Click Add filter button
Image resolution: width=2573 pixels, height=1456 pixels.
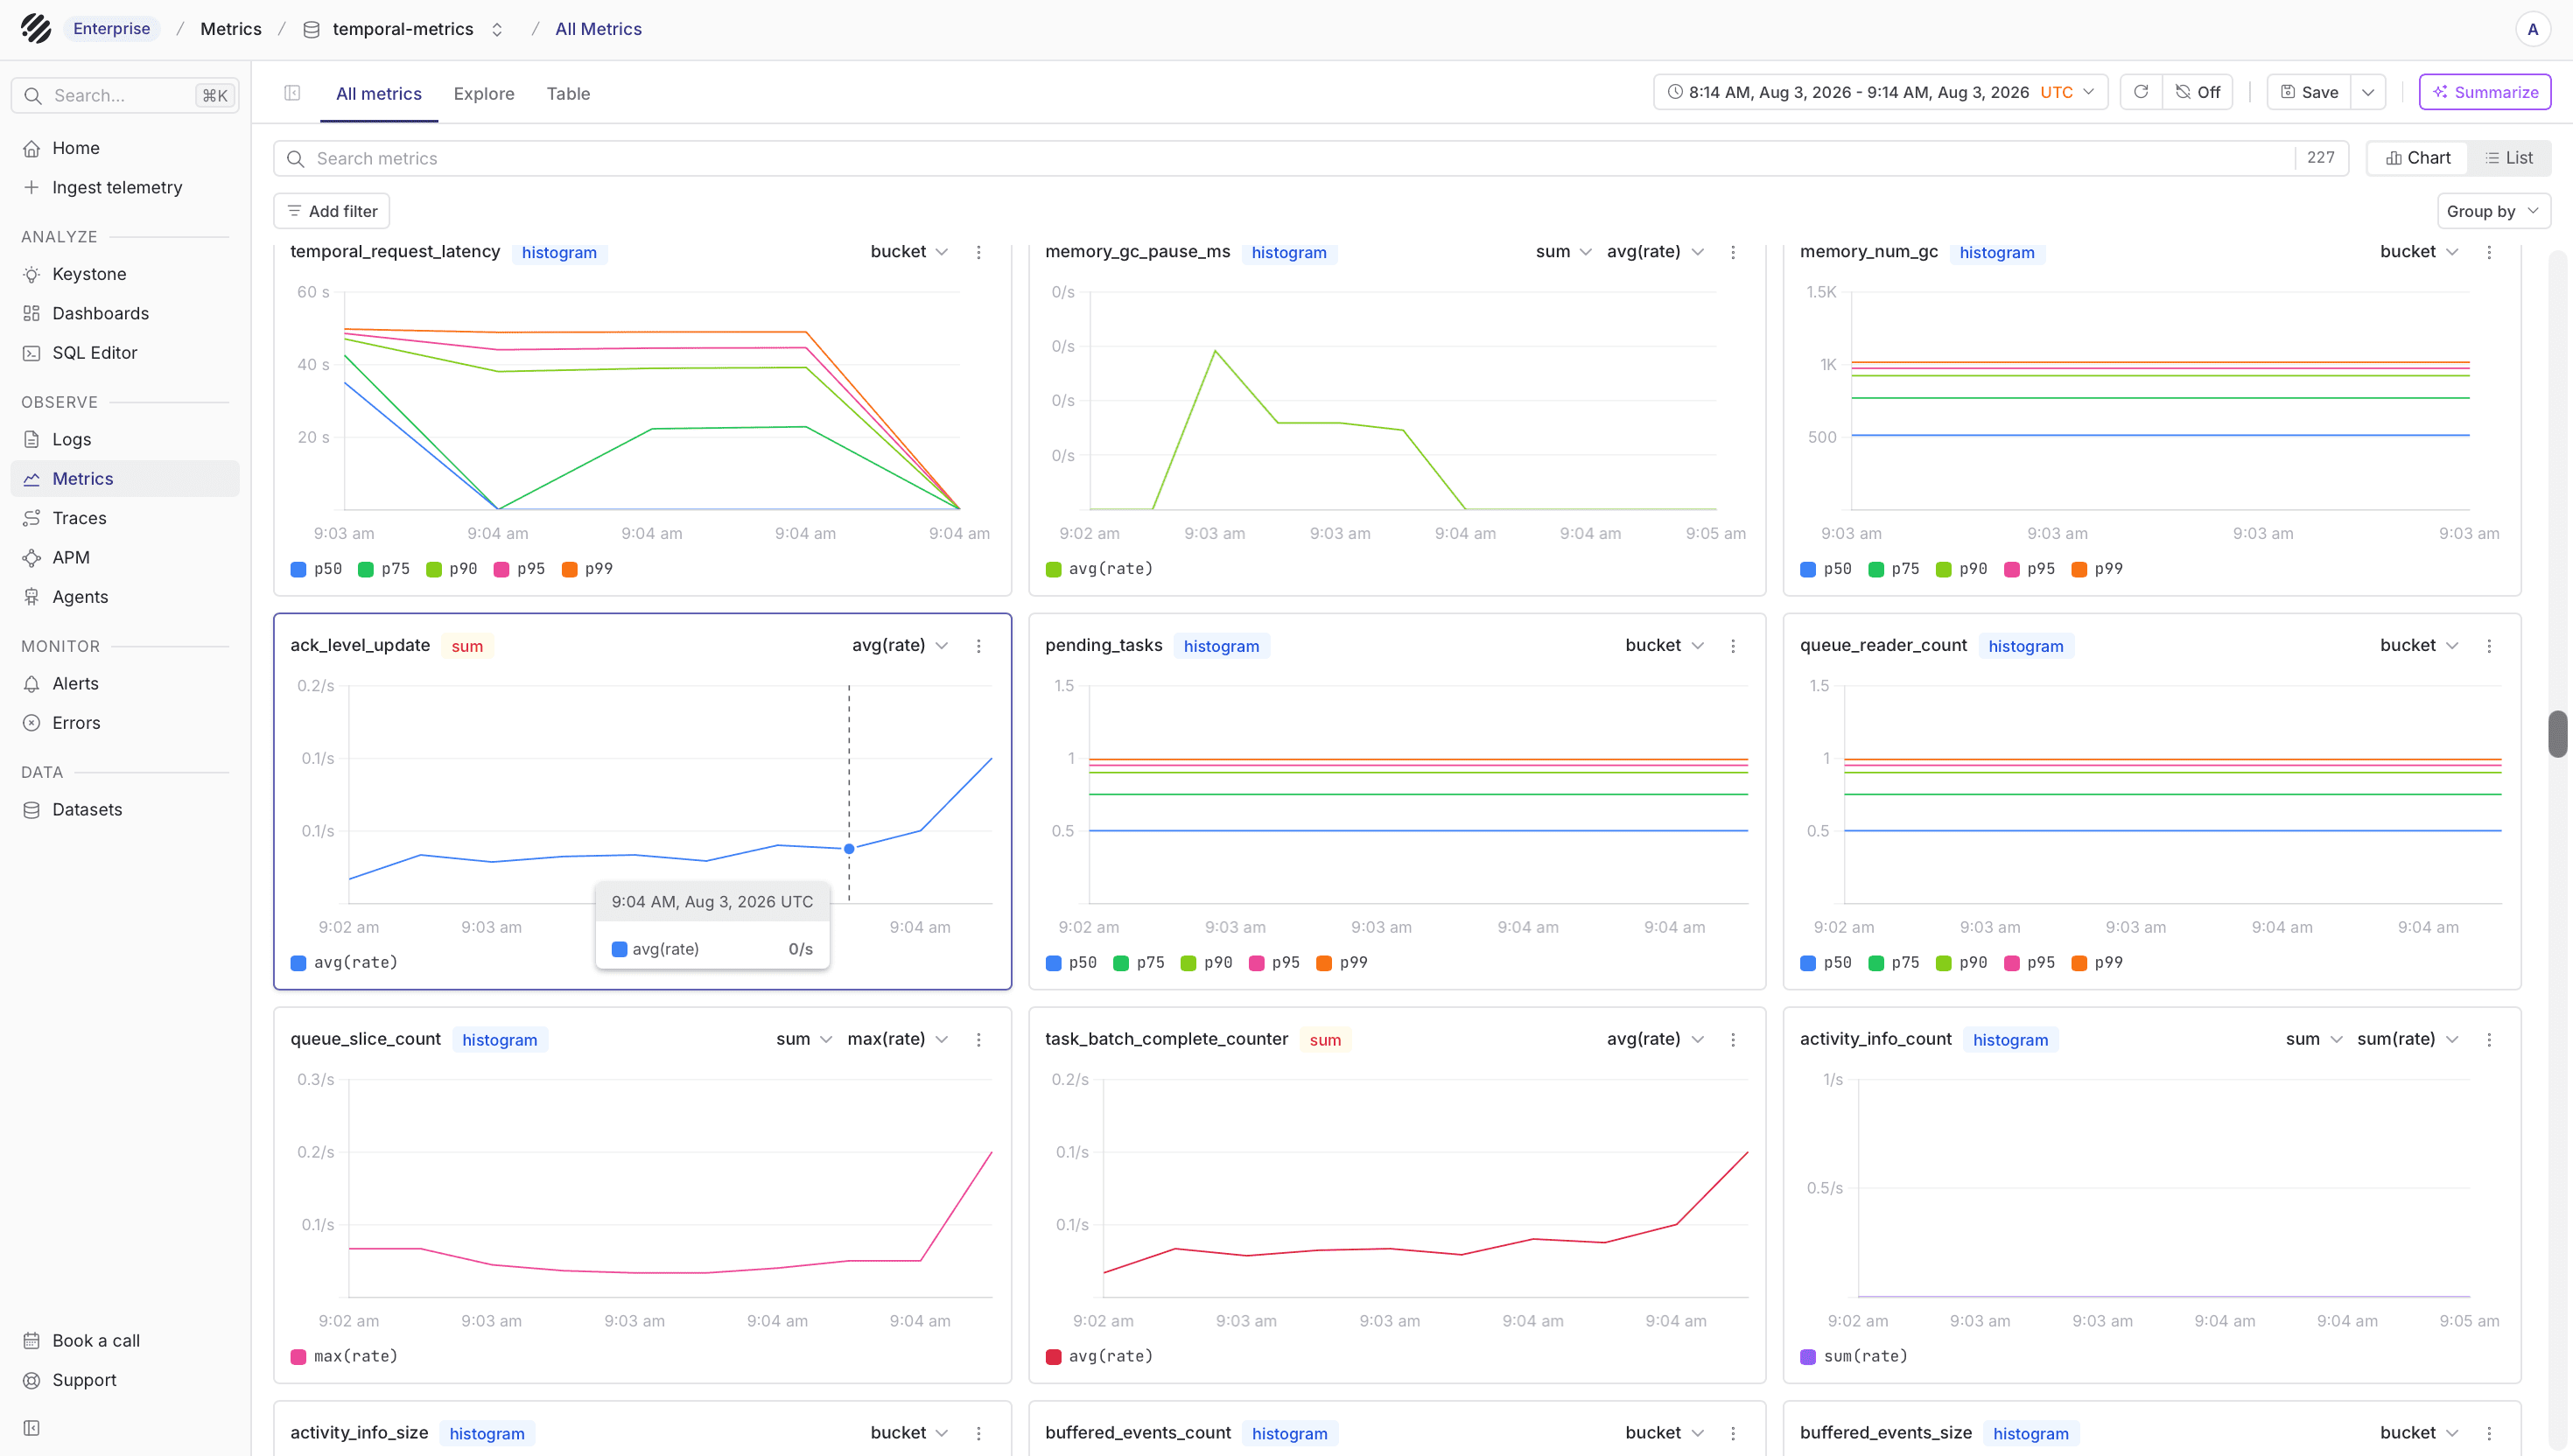[x=332, y=211]
